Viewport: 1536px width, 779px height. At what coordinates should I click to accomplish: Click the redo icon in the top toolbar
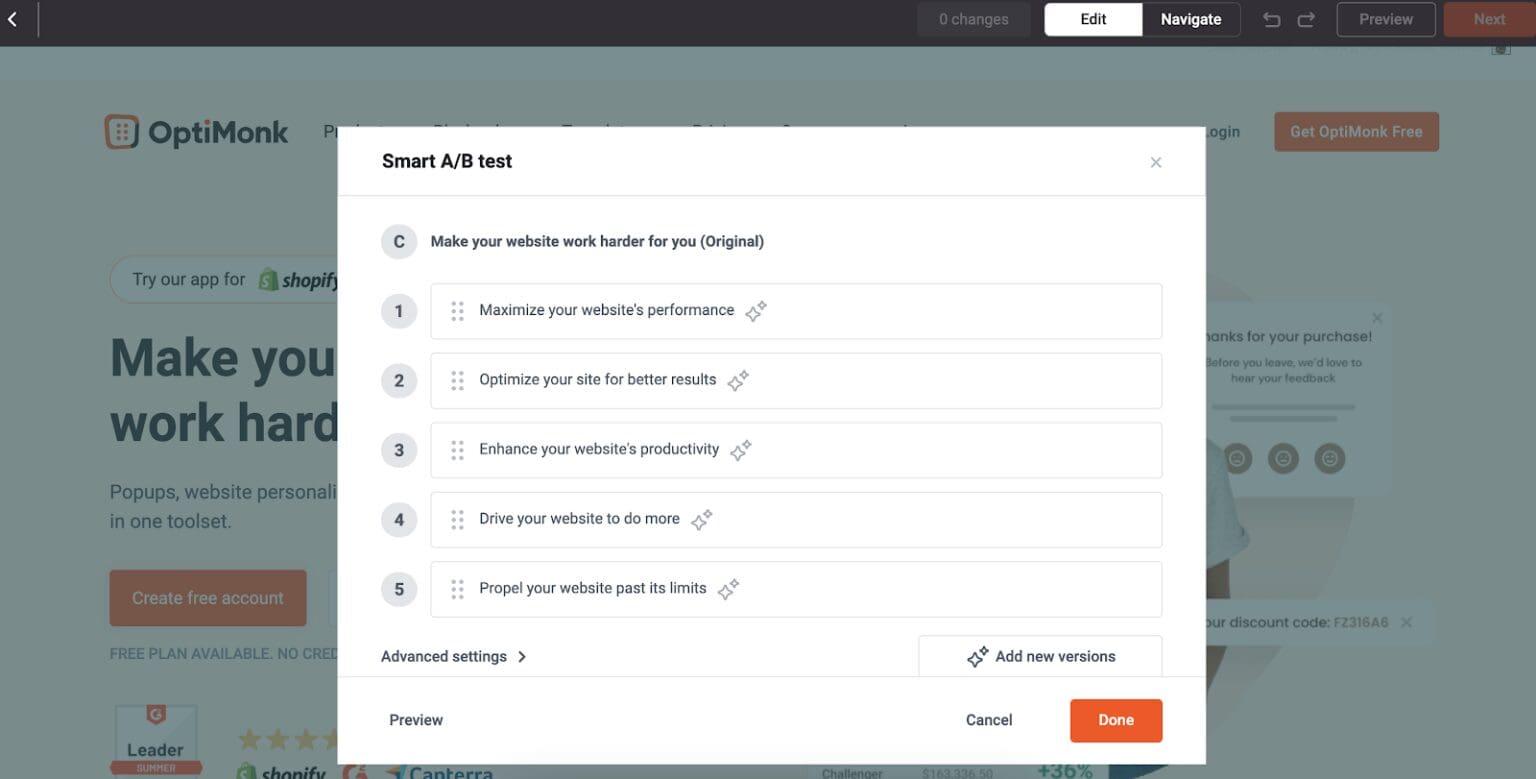[x=1306, y=19]
